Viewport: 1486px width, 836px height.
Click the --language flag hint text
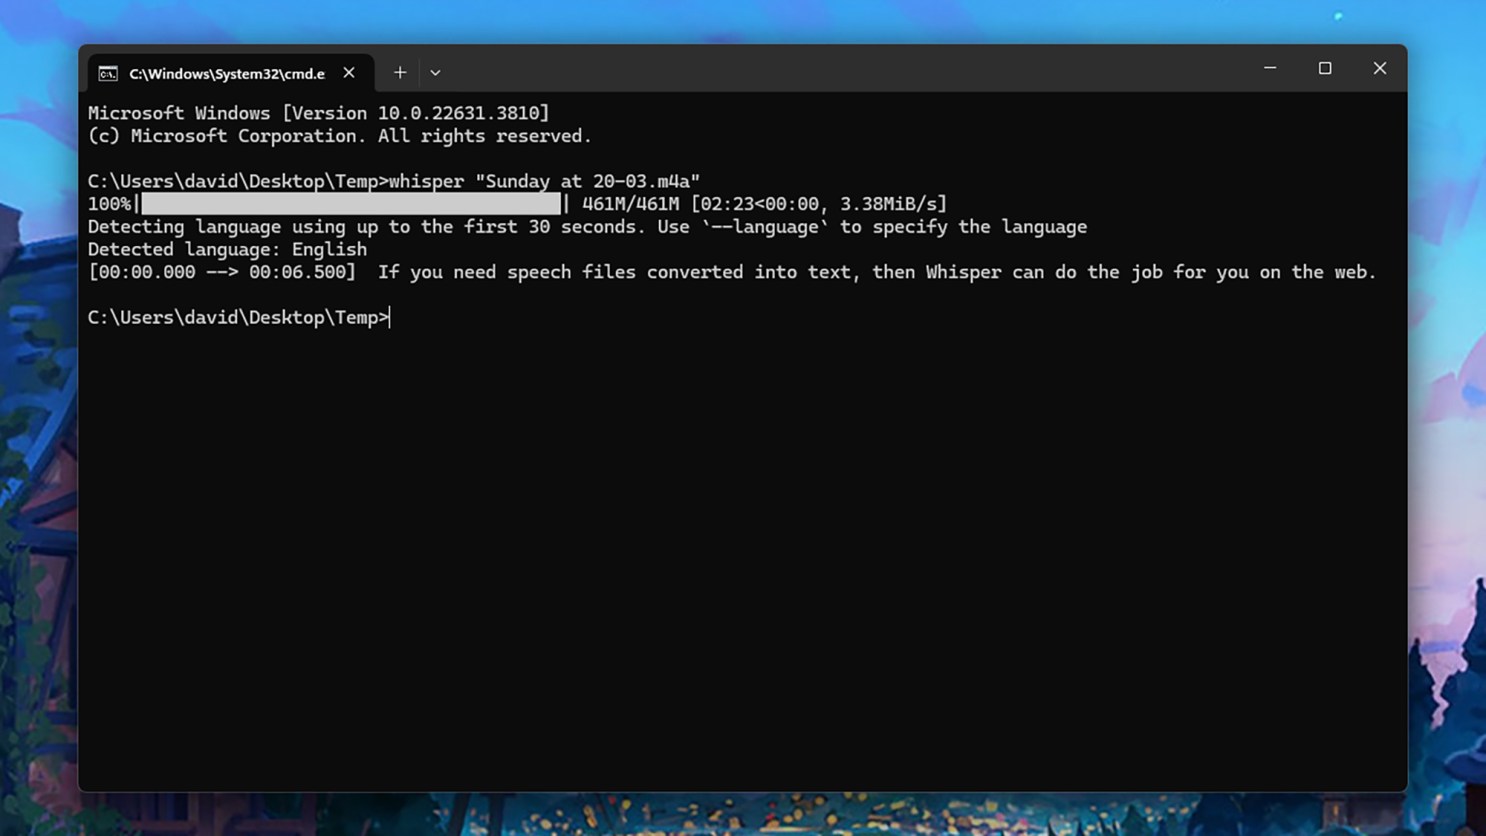[770, 227]
